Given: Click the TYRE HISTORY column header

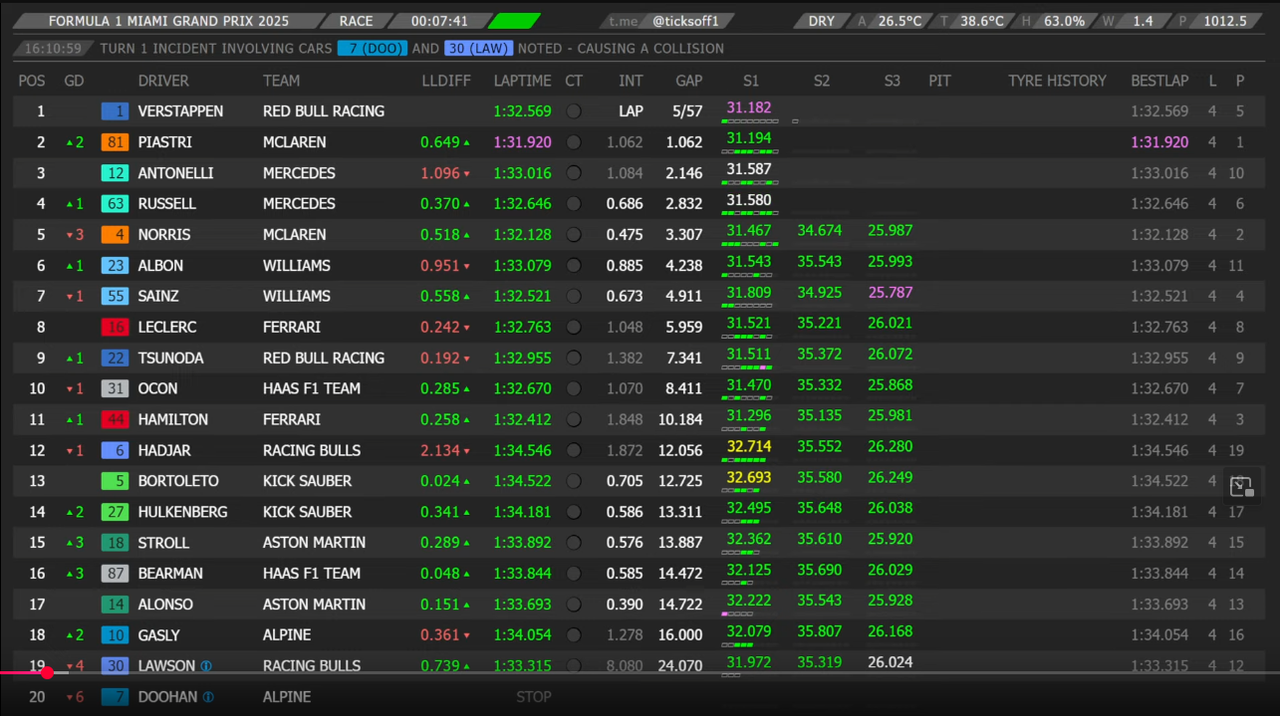Looking at the screenshot, I should coord(1057,81).
